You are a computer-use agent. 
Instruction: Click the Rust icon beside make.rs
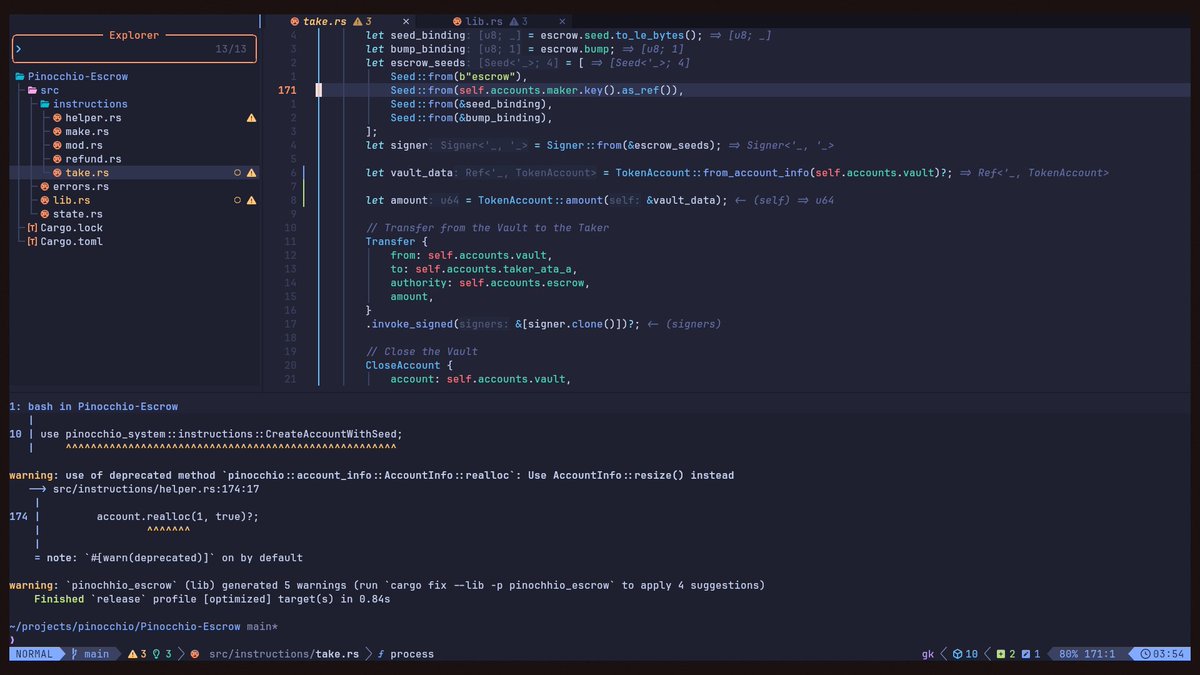pos(57,132)
